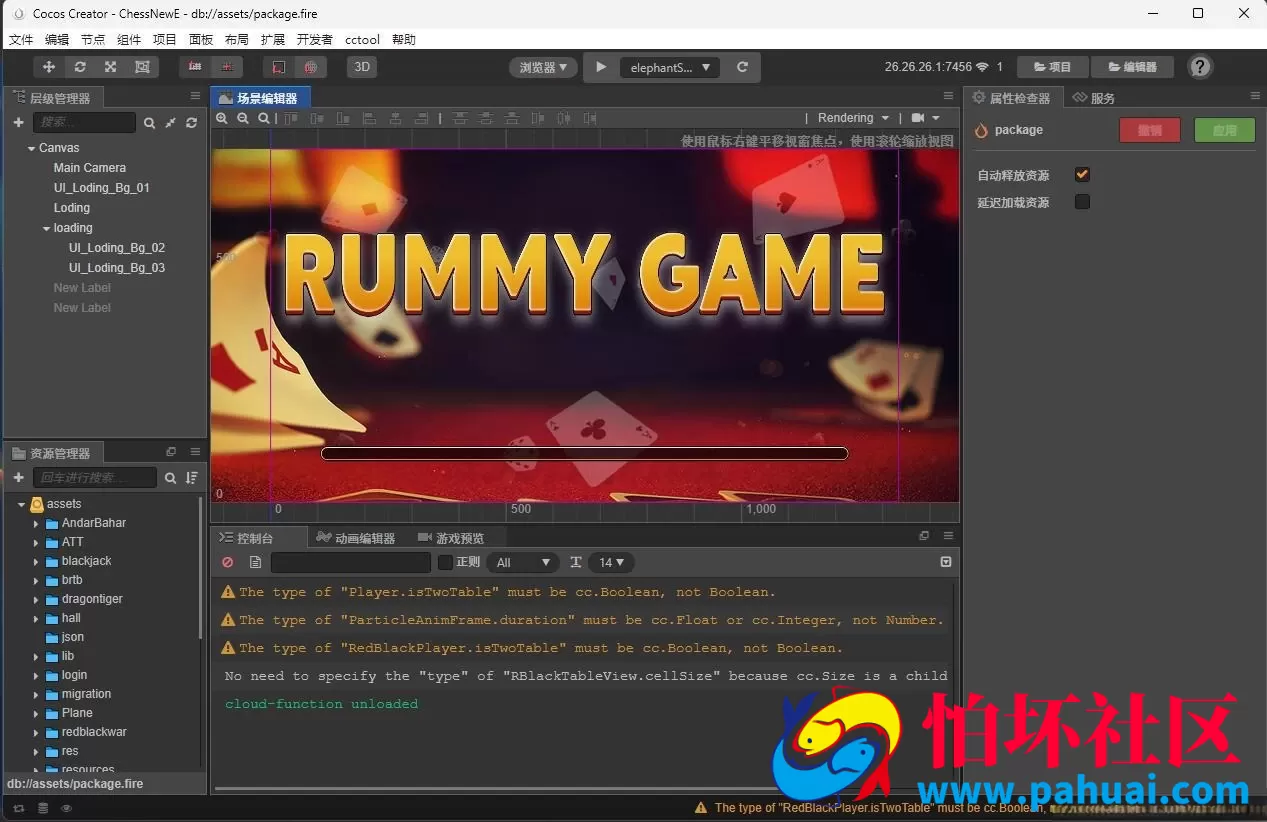The height and width of the screenshot is (822, 1267).
Task: Switch to the 服务 services tab
Action: coord(1093,98)
